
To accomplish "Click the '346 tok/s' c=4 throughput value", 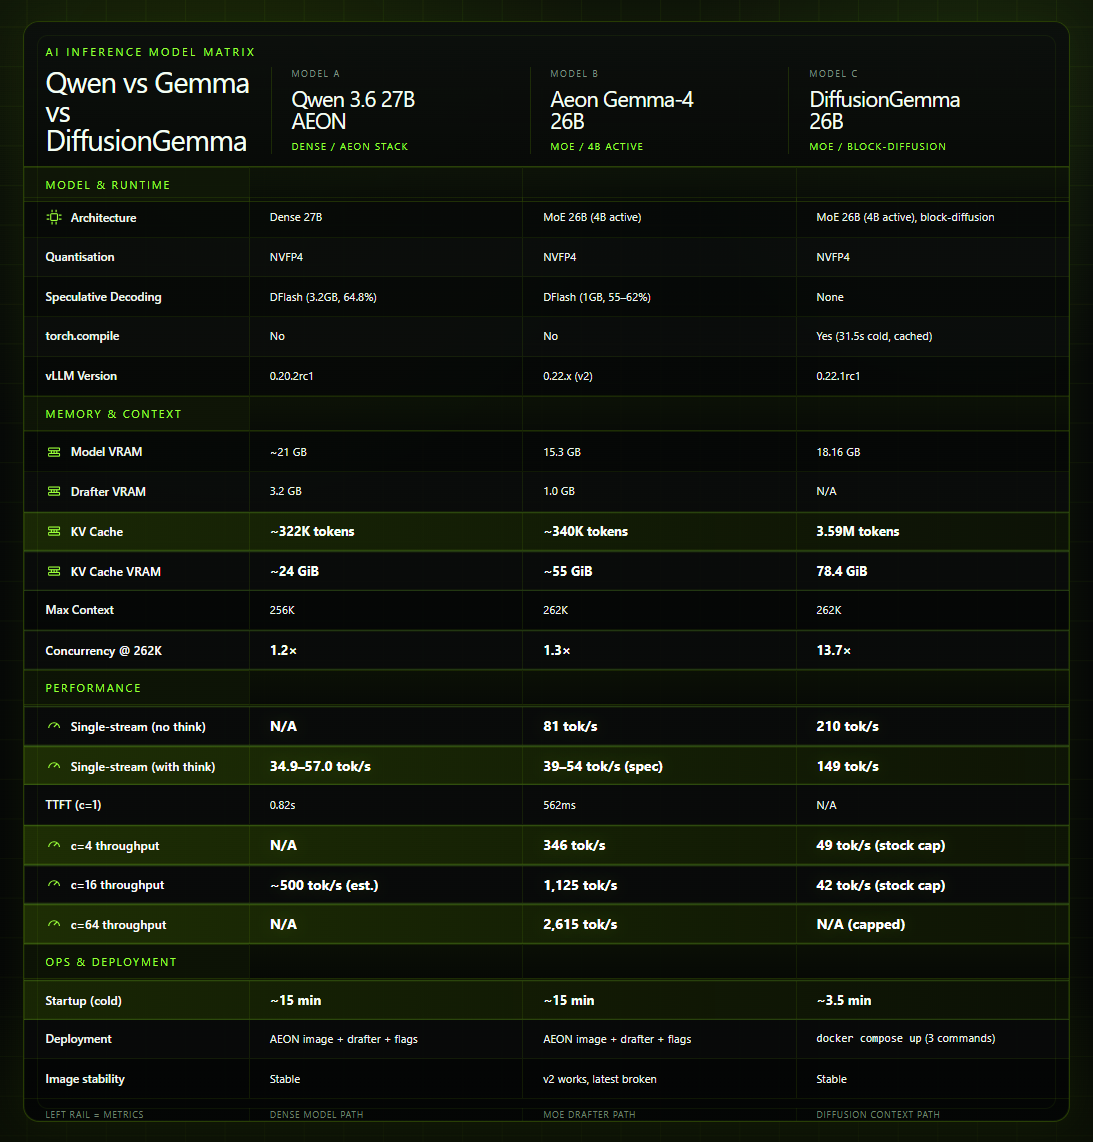I will click(x=575, y=846).
